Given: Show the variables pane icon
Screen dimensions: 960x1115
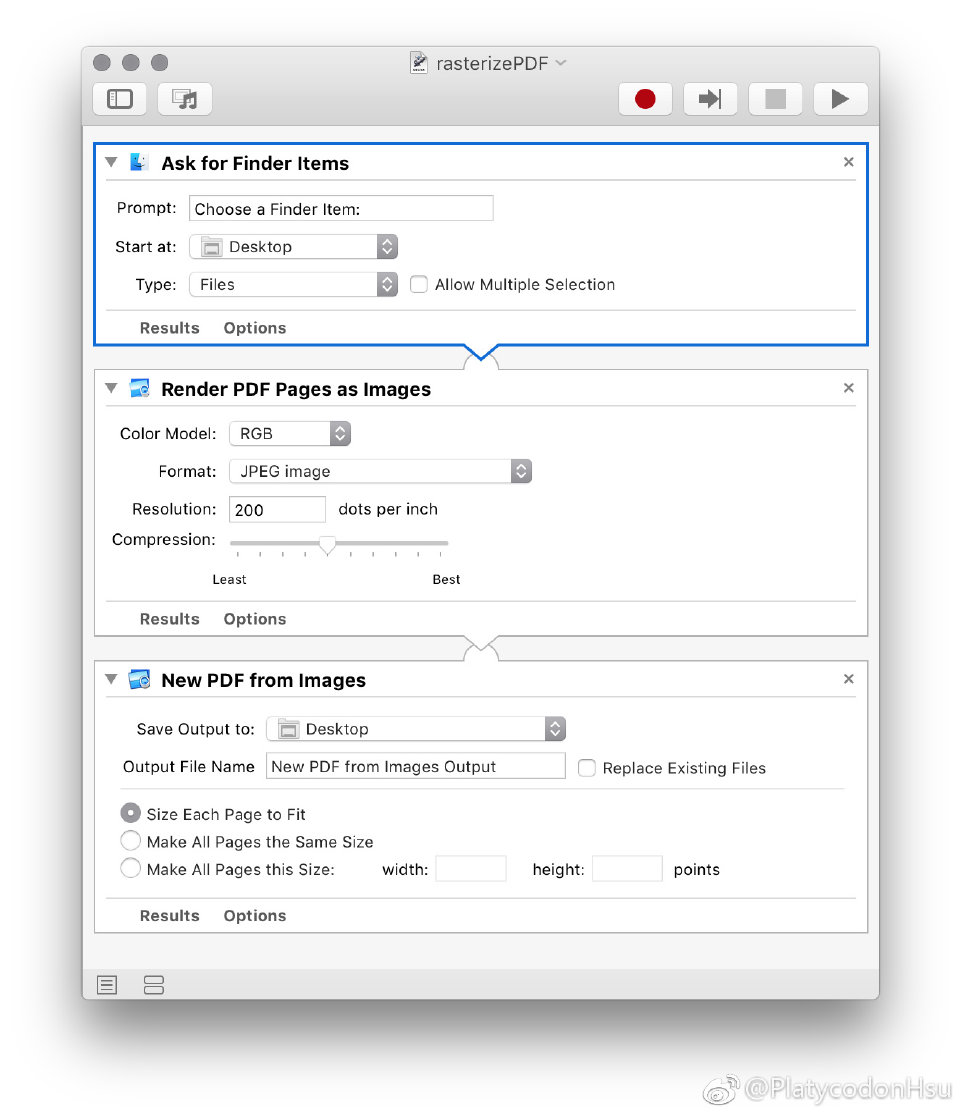Looking at the screenshot, I should pyautogui.click(x=154, y=985).
